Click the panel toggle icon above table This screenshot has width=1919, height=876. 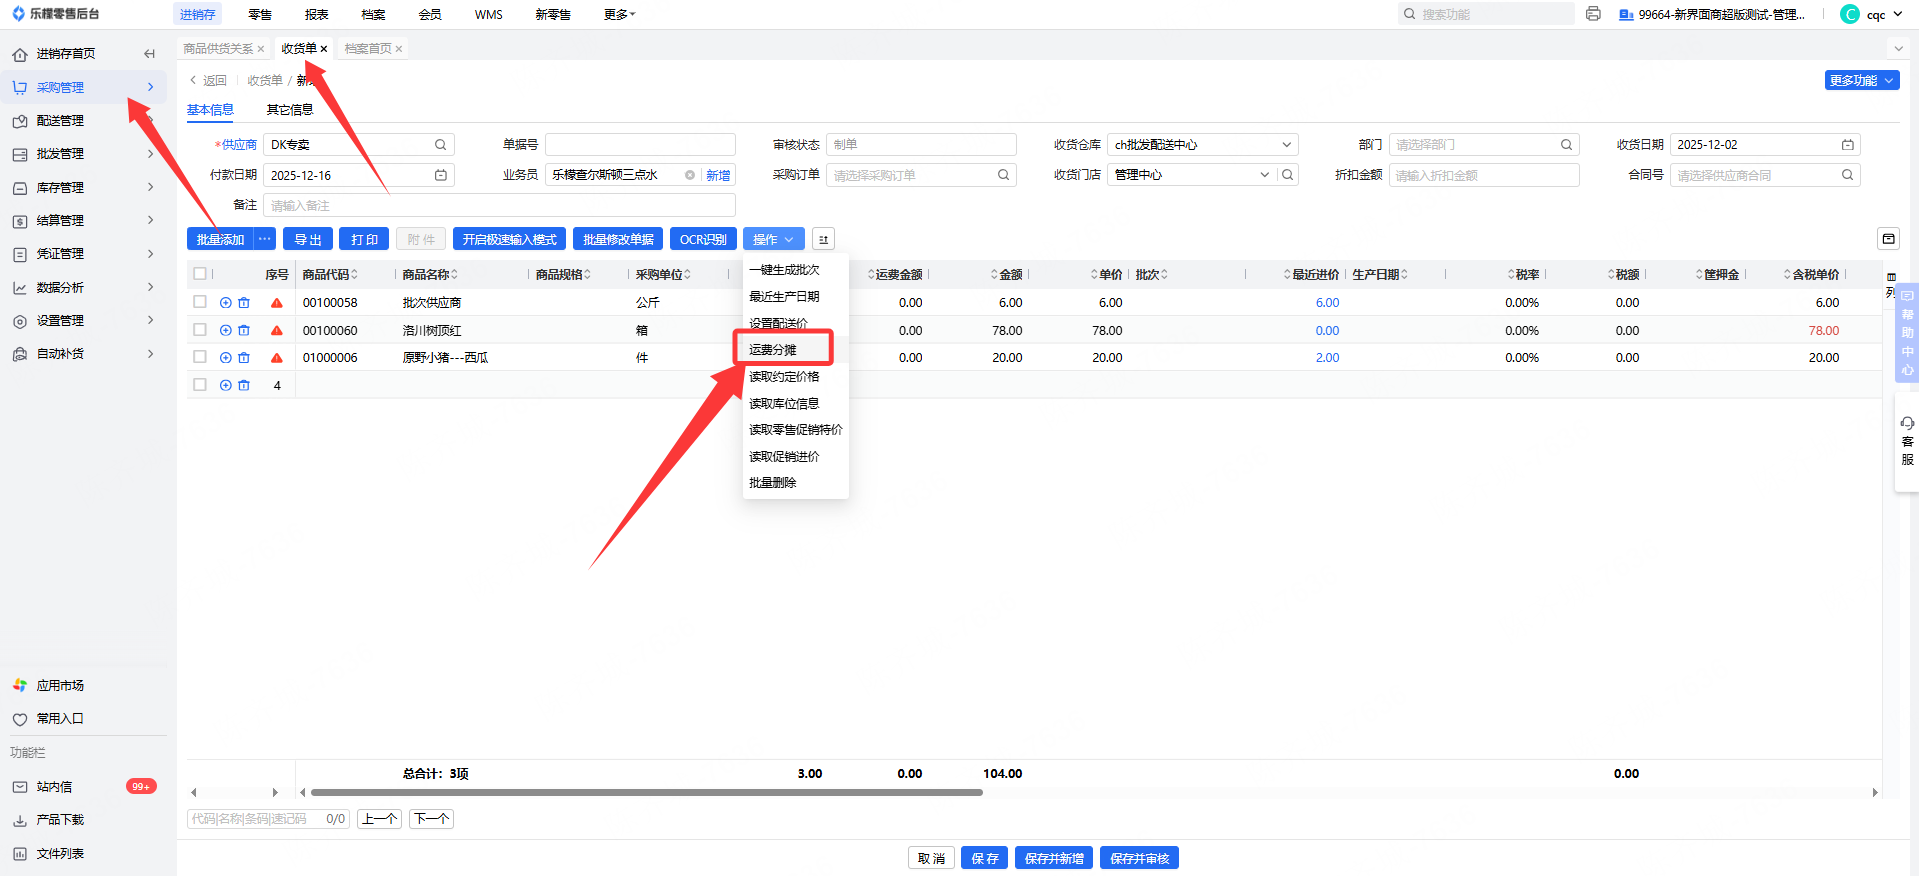[1888, 239]
